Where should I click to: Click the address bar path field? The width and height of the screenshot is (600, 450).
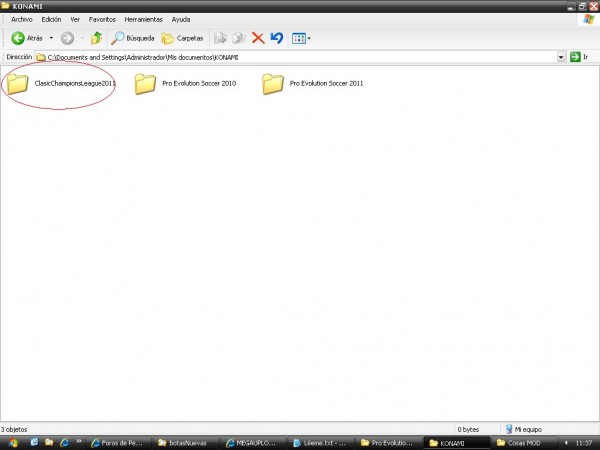[295, 57]
